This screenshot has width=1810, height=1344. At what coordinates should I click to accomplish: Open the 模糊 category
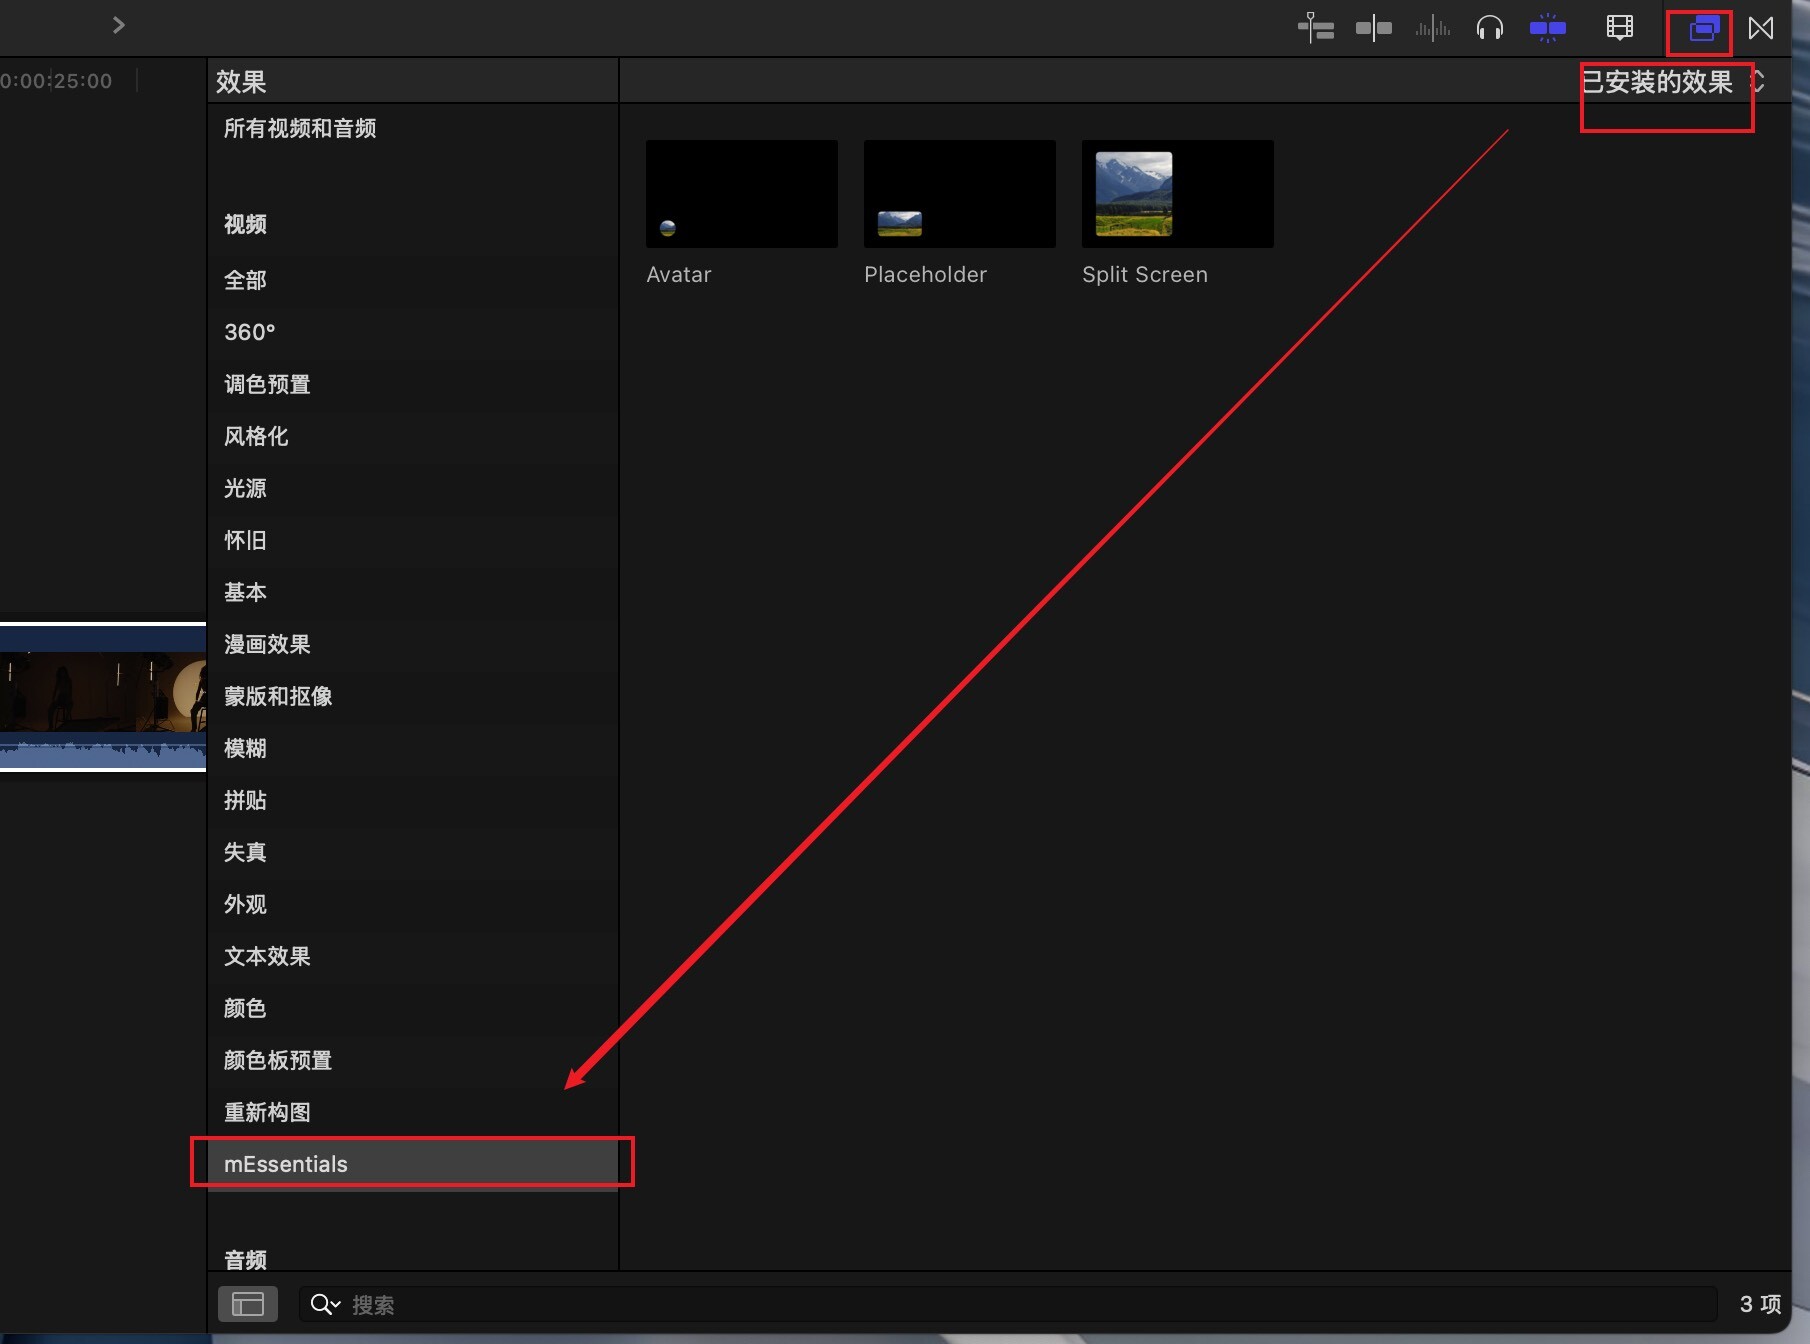pos(413,748)
